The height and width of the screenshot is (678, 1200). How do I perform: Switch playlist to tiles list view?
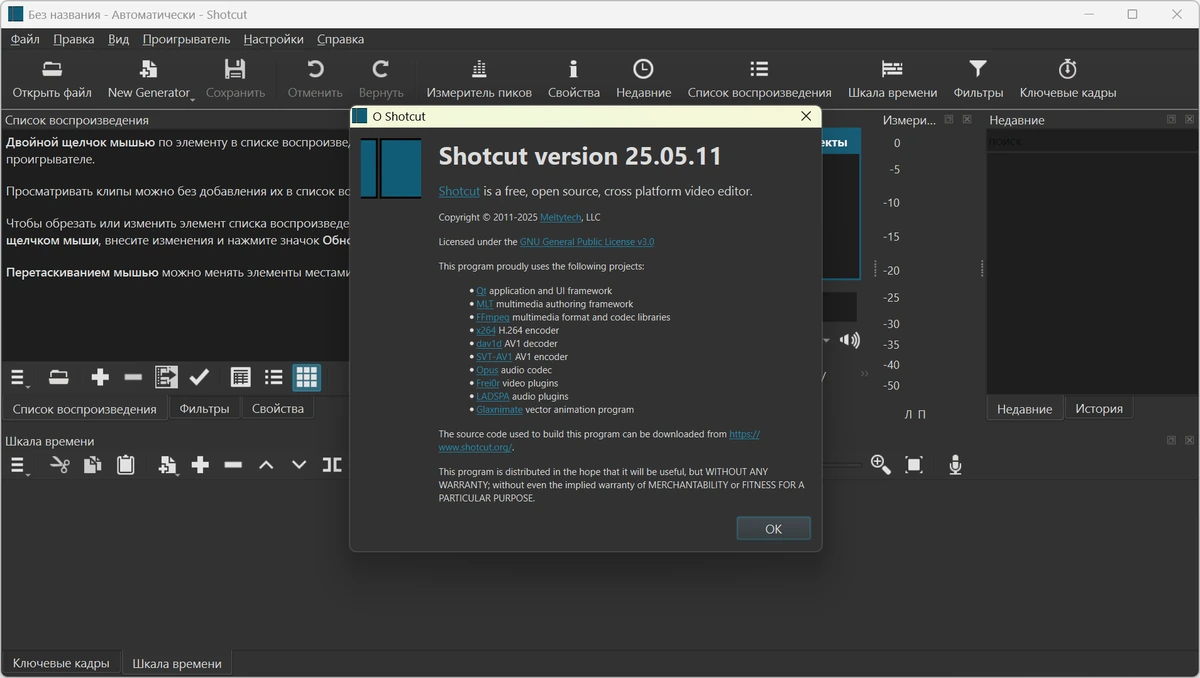[x=273, y=377]
